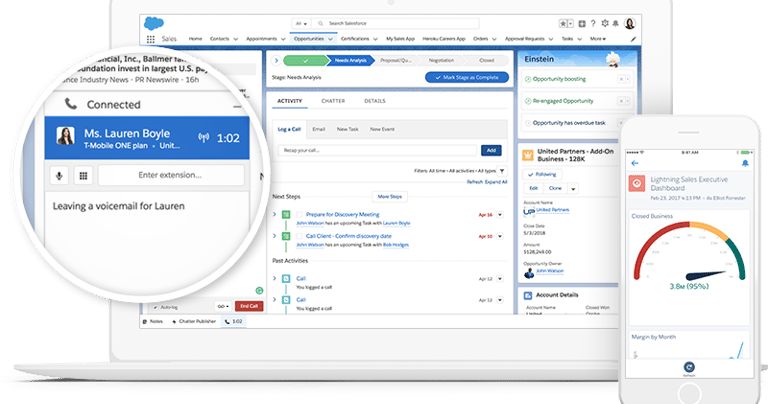Click the More Steps button
Image resolution: width=768 pixels, height=404 pixels.
point(389,197)
